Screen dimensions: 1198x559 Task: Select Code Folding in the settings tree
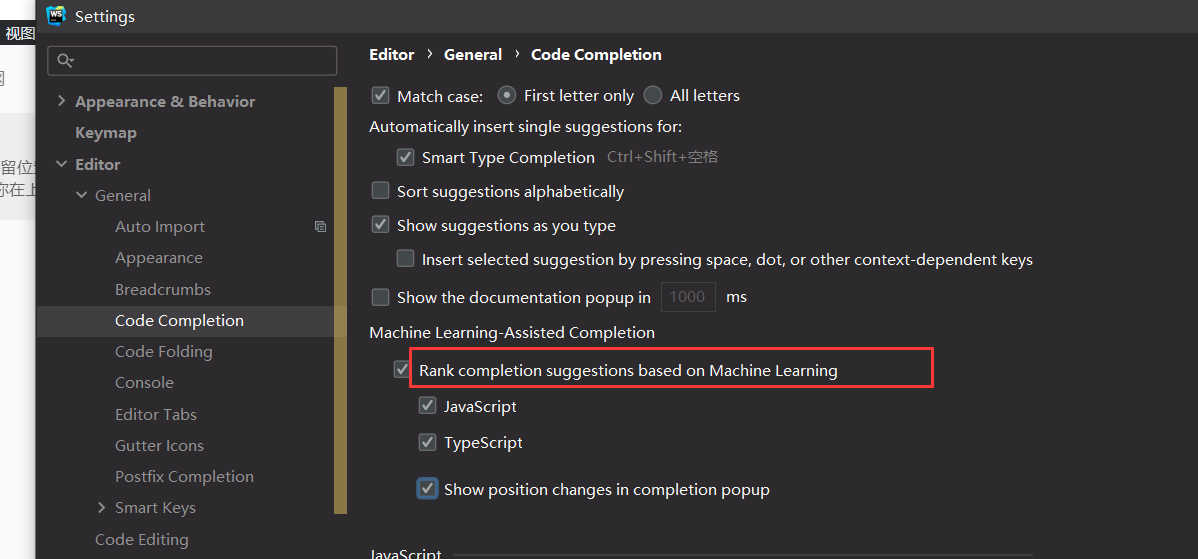[164, 352]
